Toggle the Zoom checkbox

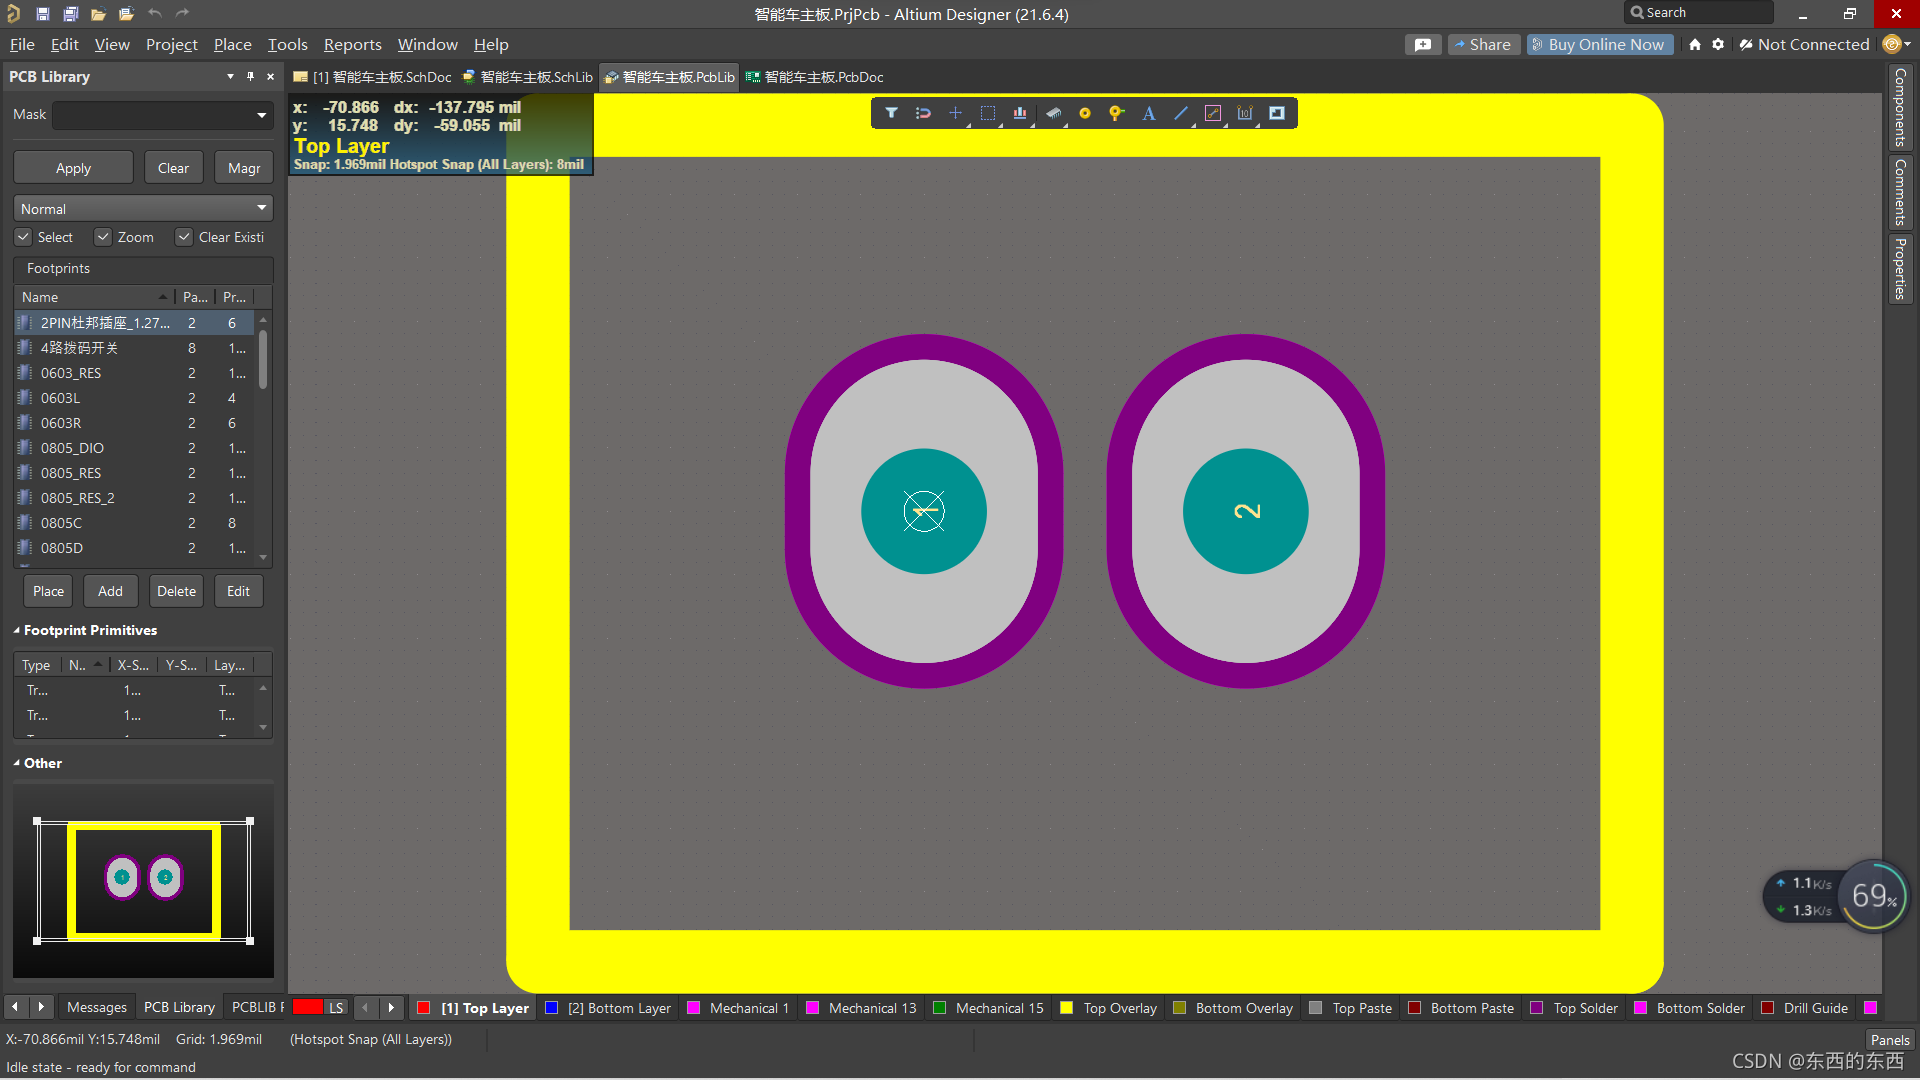click(103, 237)
